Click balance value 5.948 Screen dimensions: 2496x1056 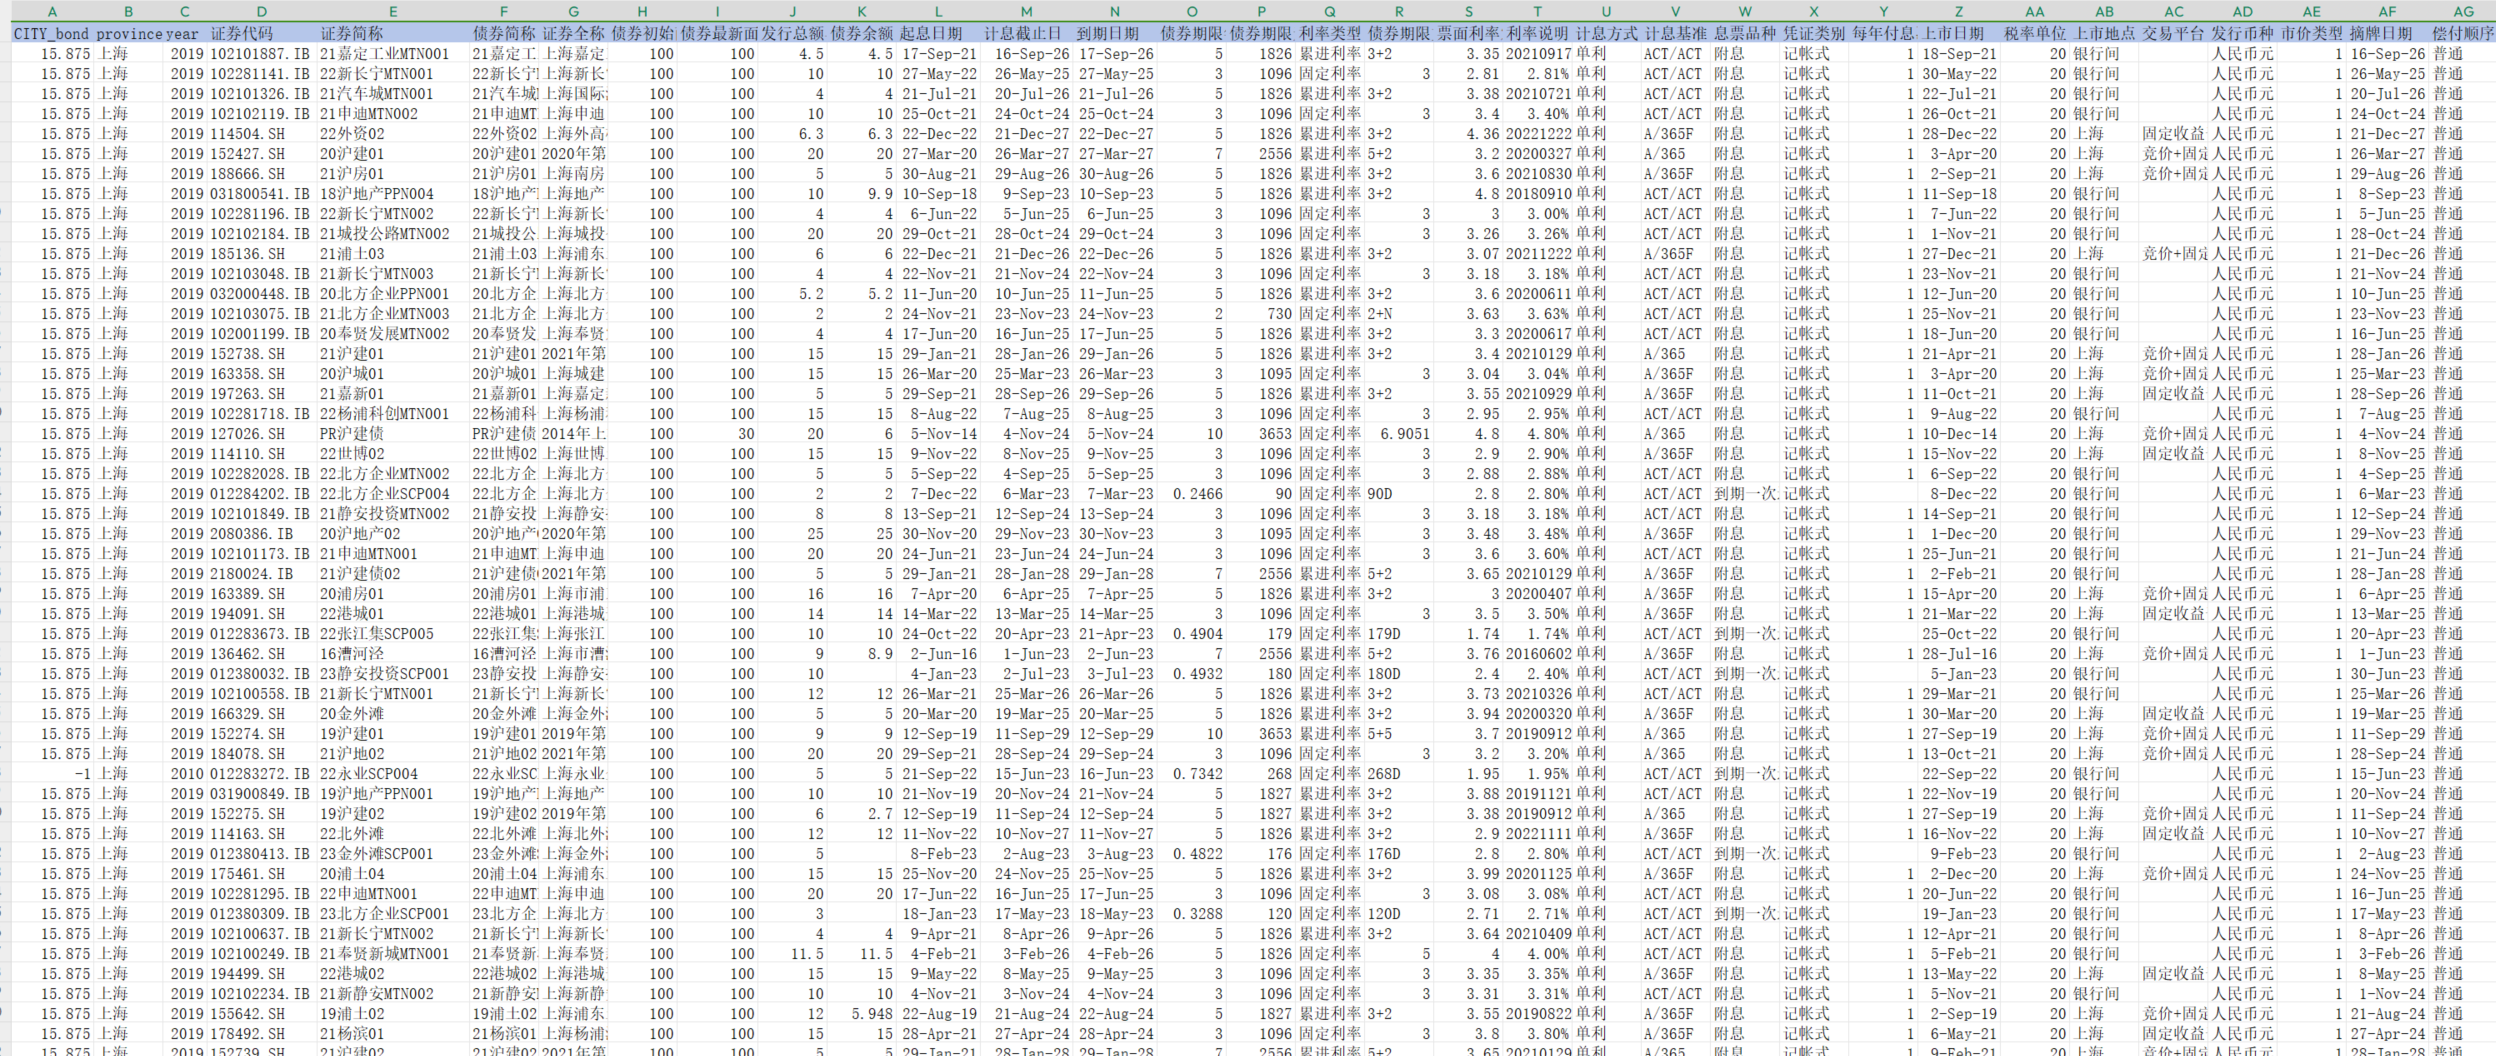pyautogui.click(x=862, y=1014)
